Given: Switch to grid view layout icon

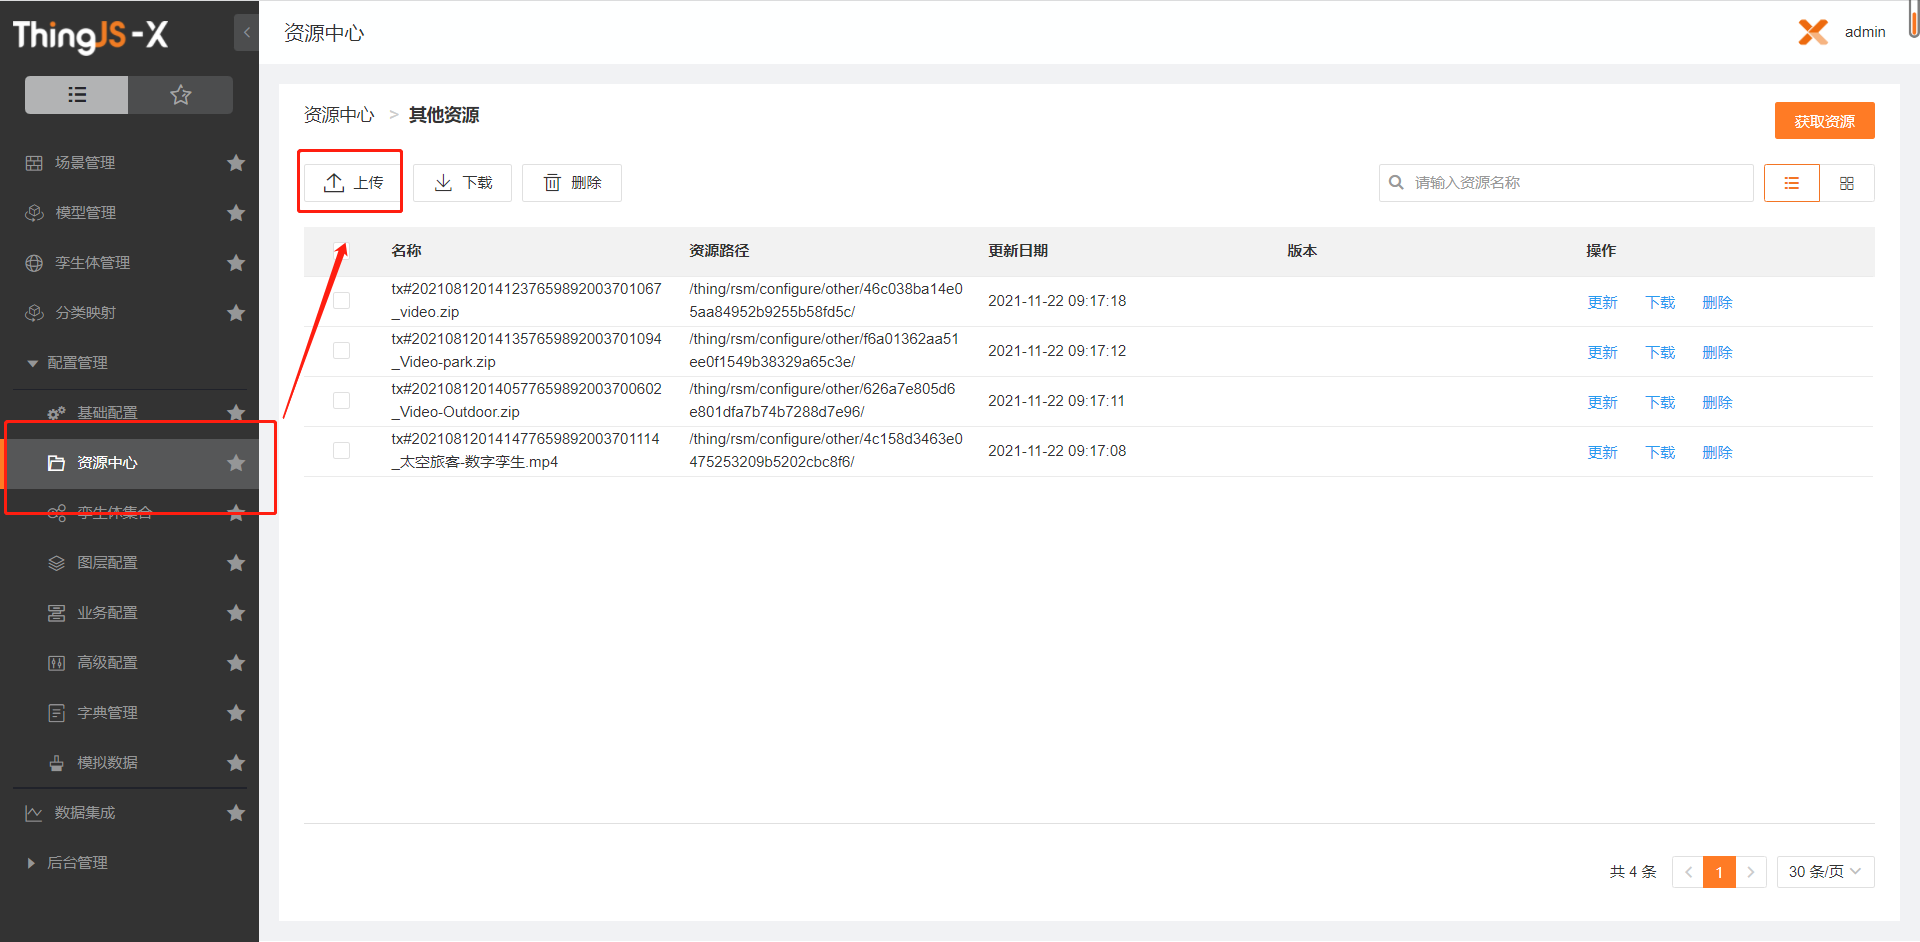Looking at the screenshot, I should click(x=1846, y=183).
